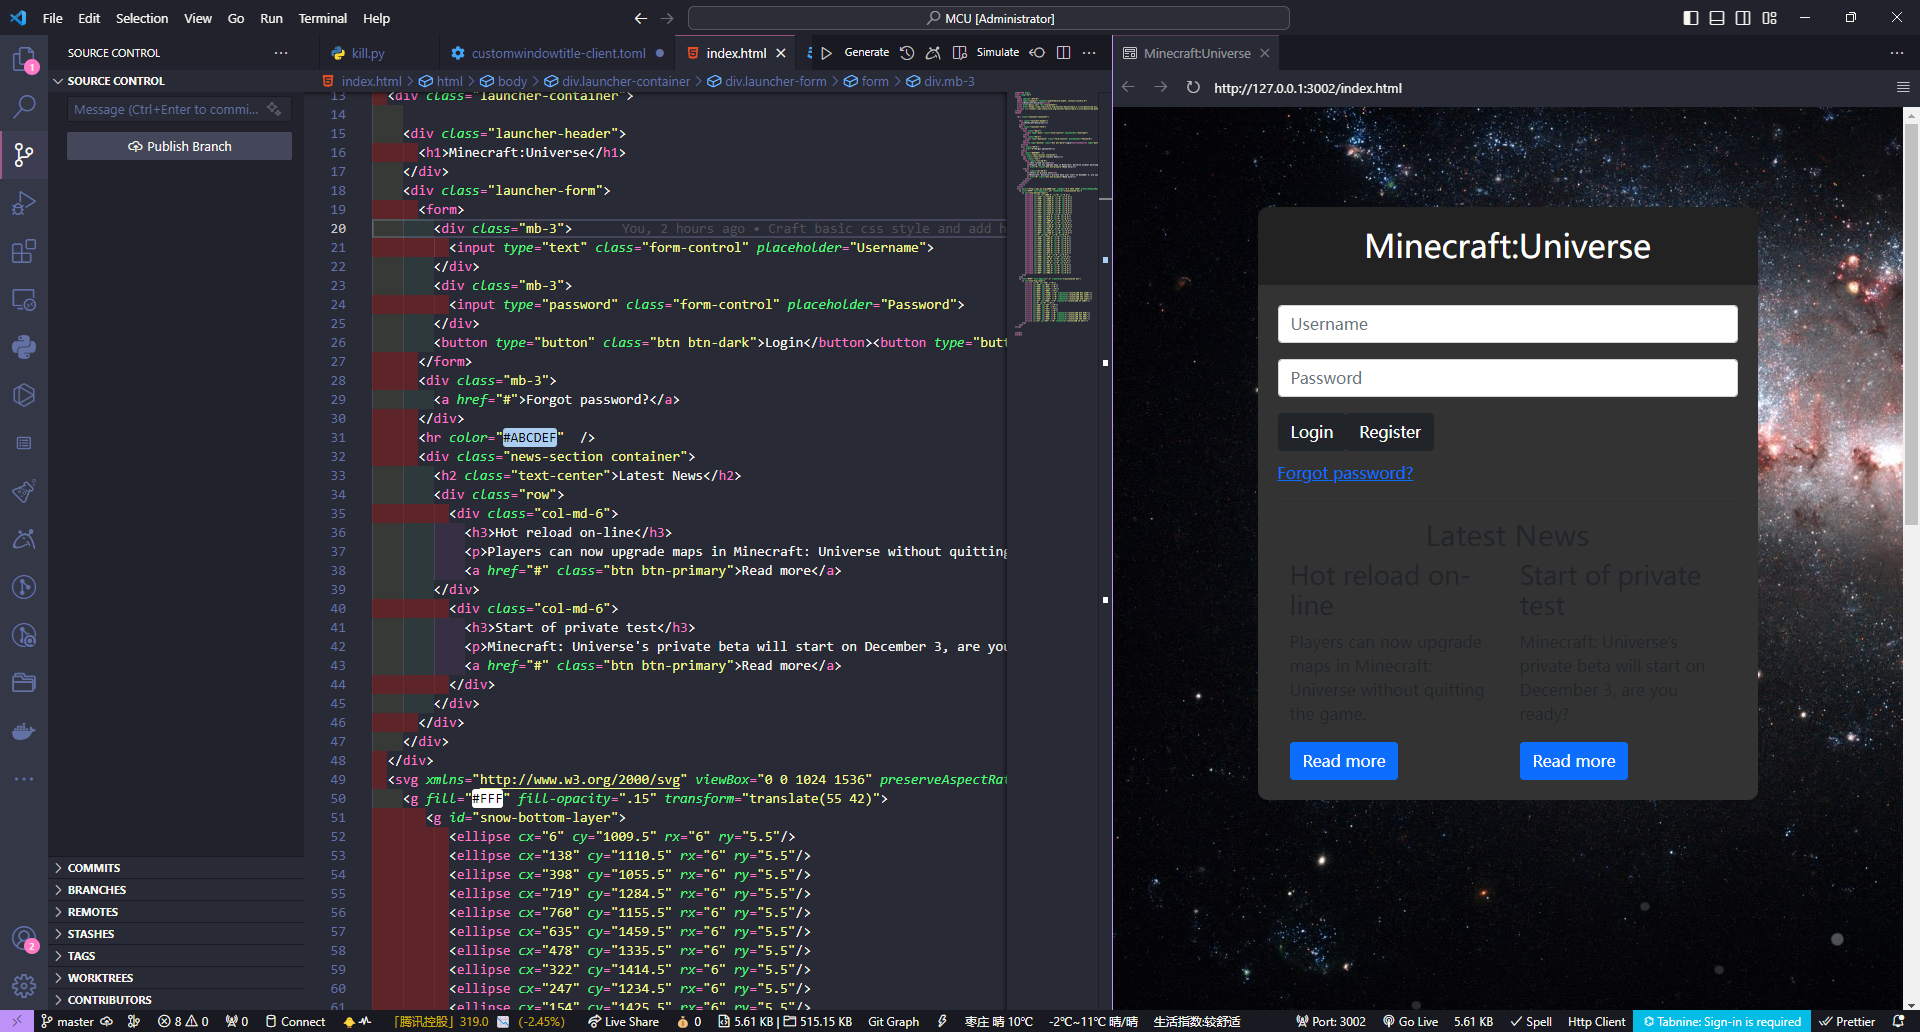Click the Forgot password? link
The image size is (1920, 1032).
[1345, 473]
